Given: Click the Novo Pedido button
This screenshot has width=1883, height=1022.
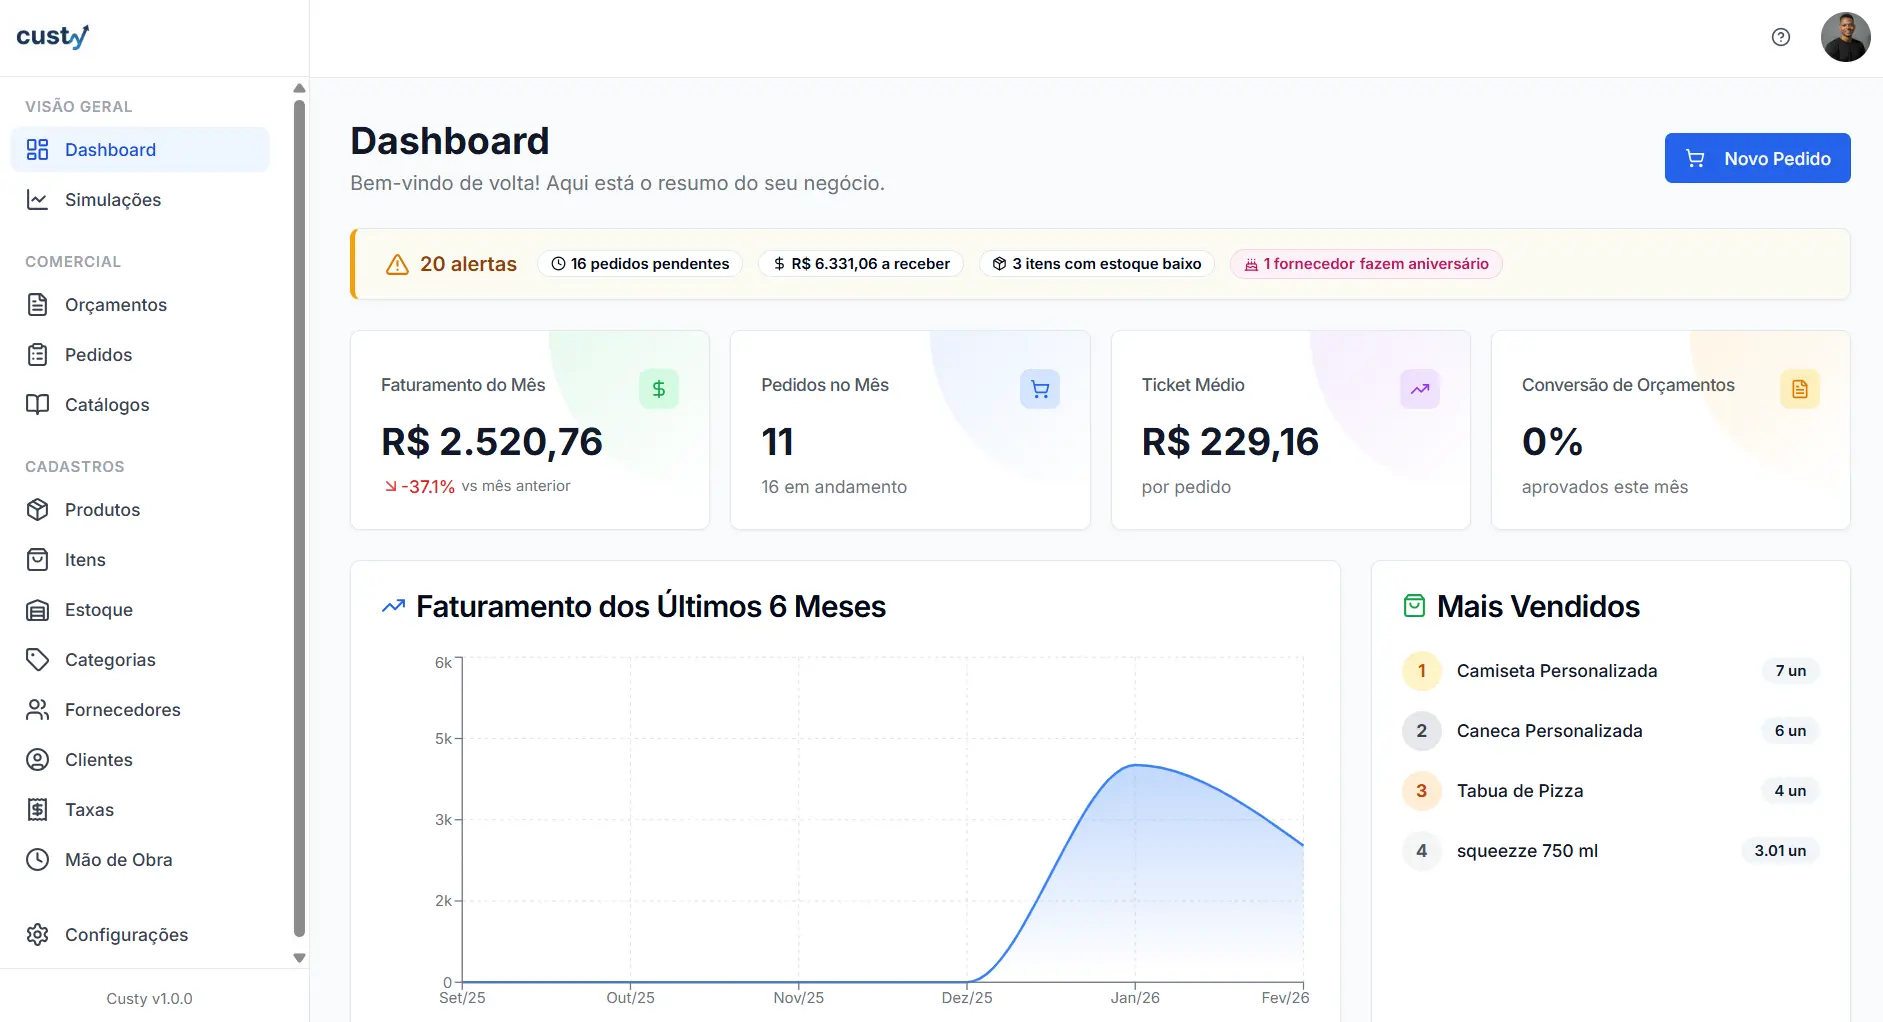Looking at the screenshot, I should (1757, 157).
